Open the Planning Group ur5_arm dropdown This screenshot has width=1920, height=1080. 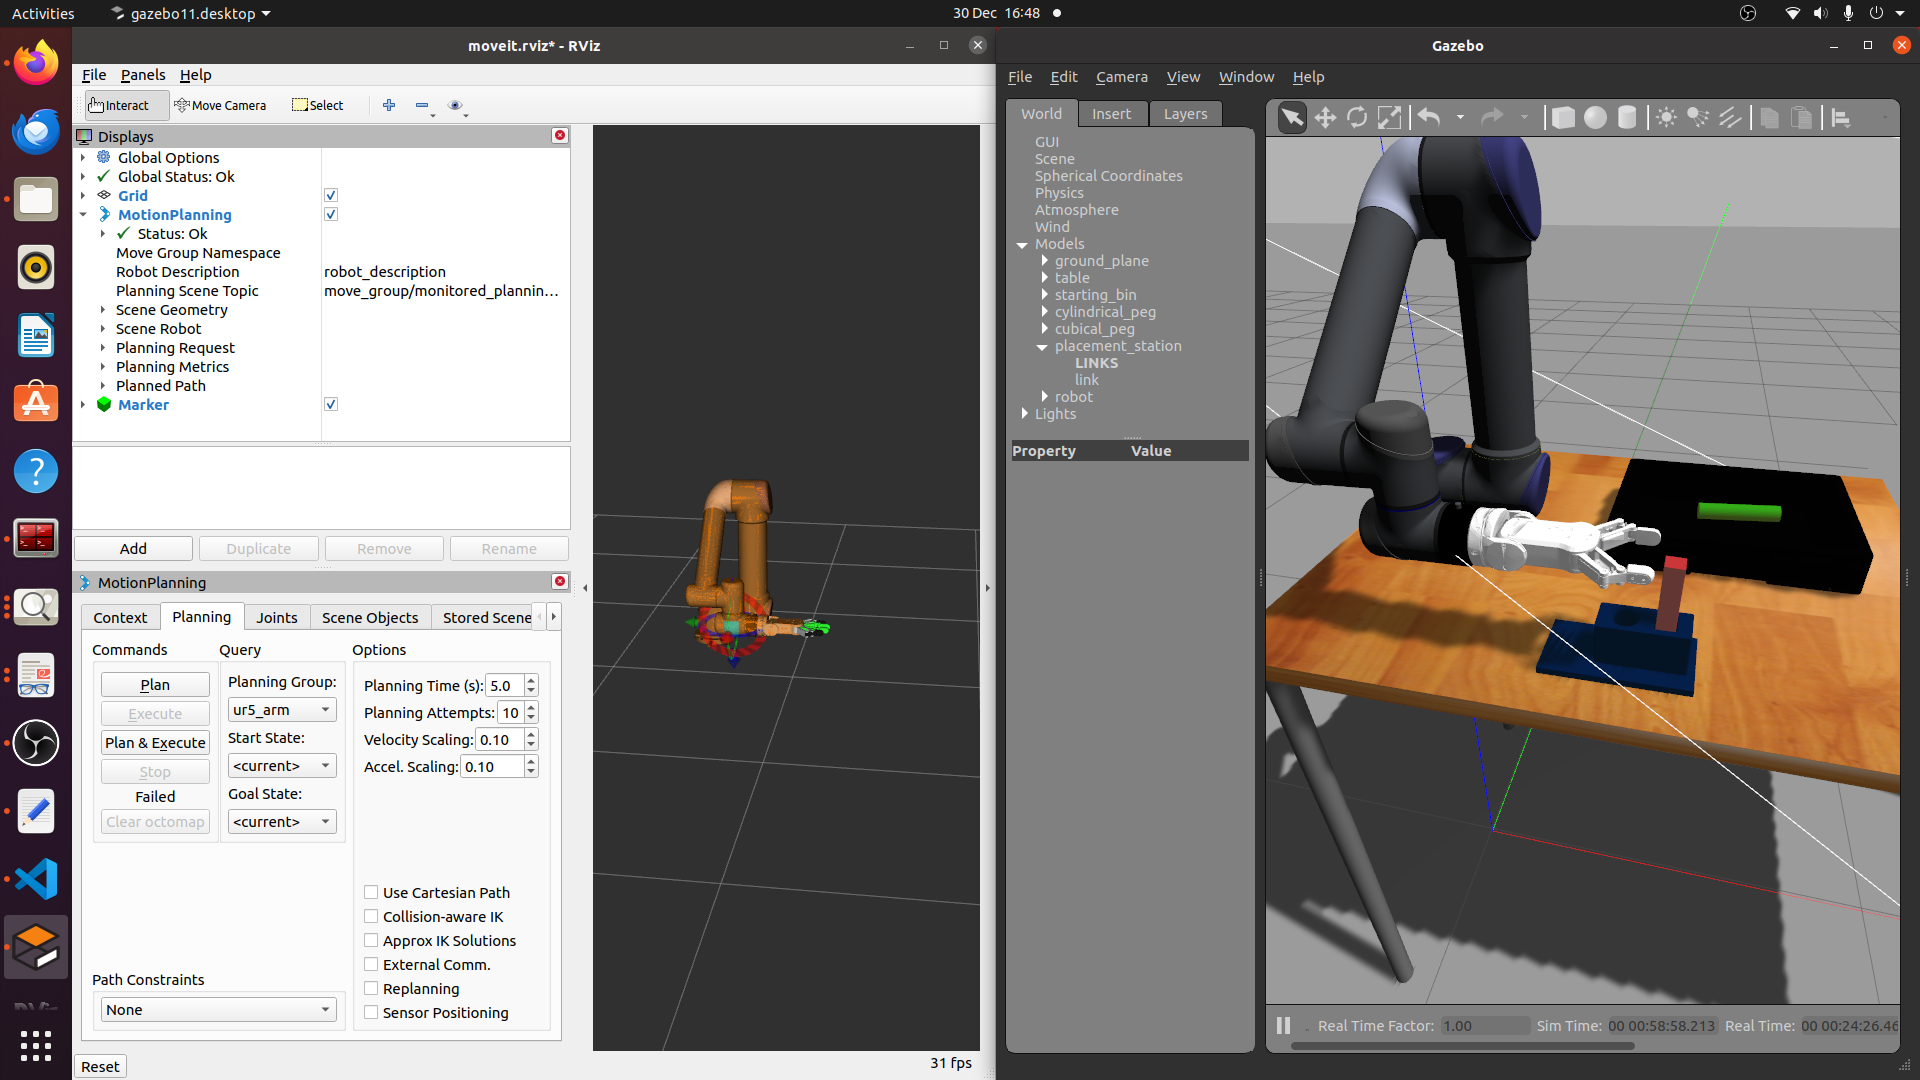coord(282,710)
